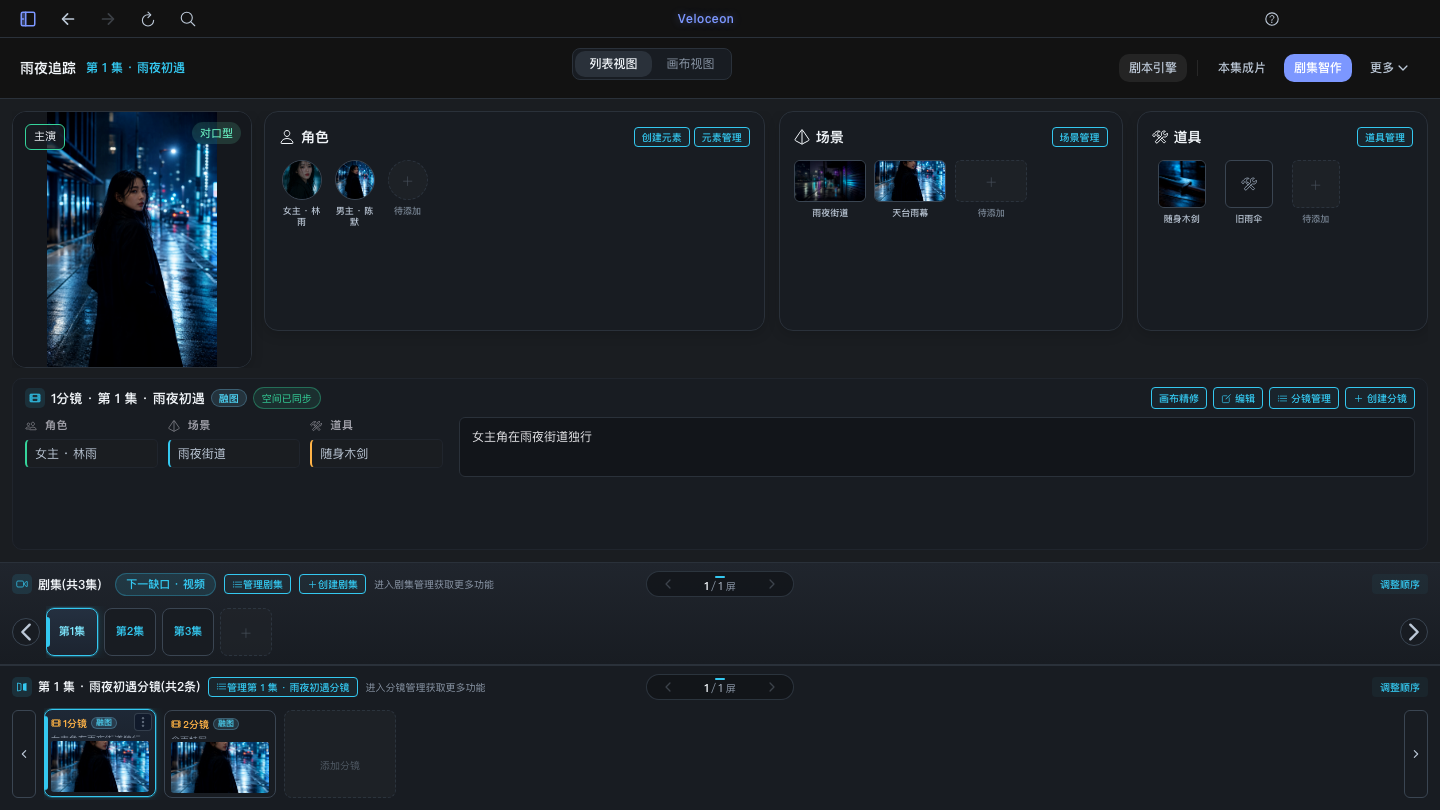Click the 随身木剑 prop field

tap(376, 453)
